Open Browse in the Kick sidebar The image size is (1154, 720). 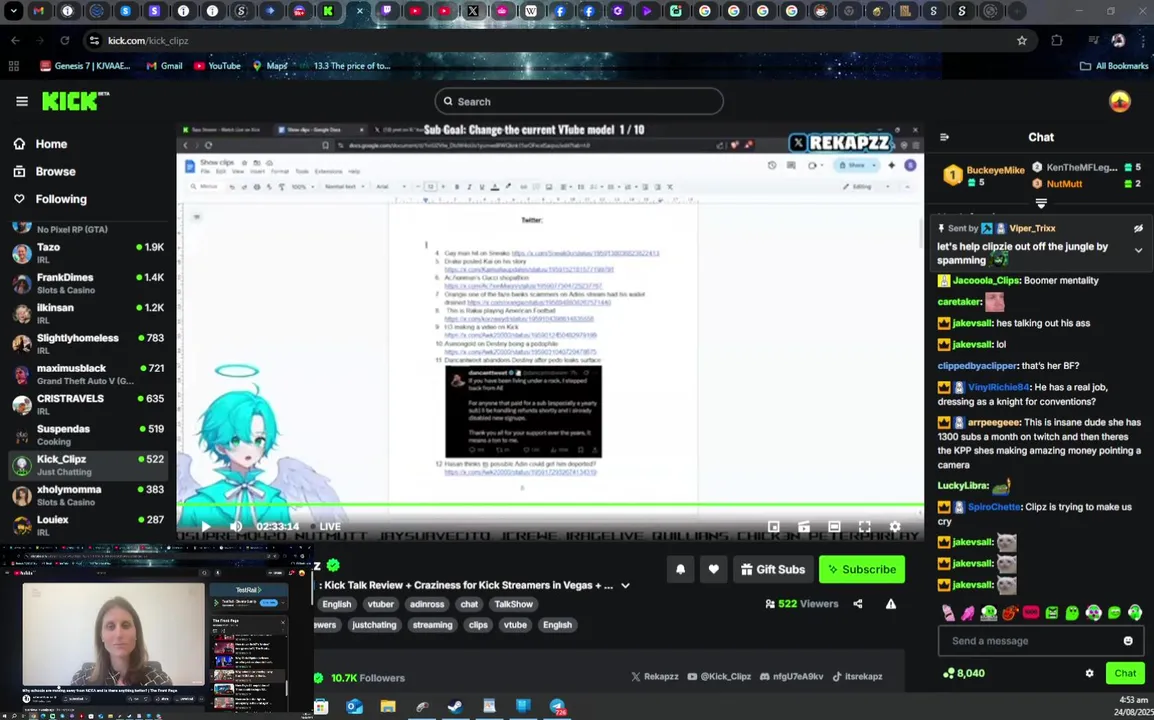click(x=55, y=172)
